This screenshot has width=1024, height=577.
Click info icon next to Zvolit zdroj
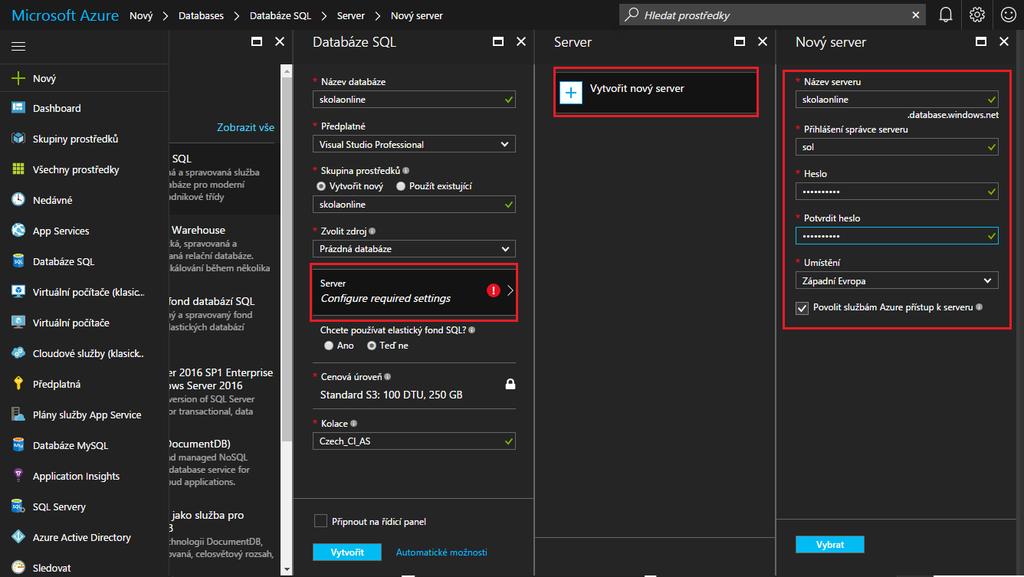372,231
